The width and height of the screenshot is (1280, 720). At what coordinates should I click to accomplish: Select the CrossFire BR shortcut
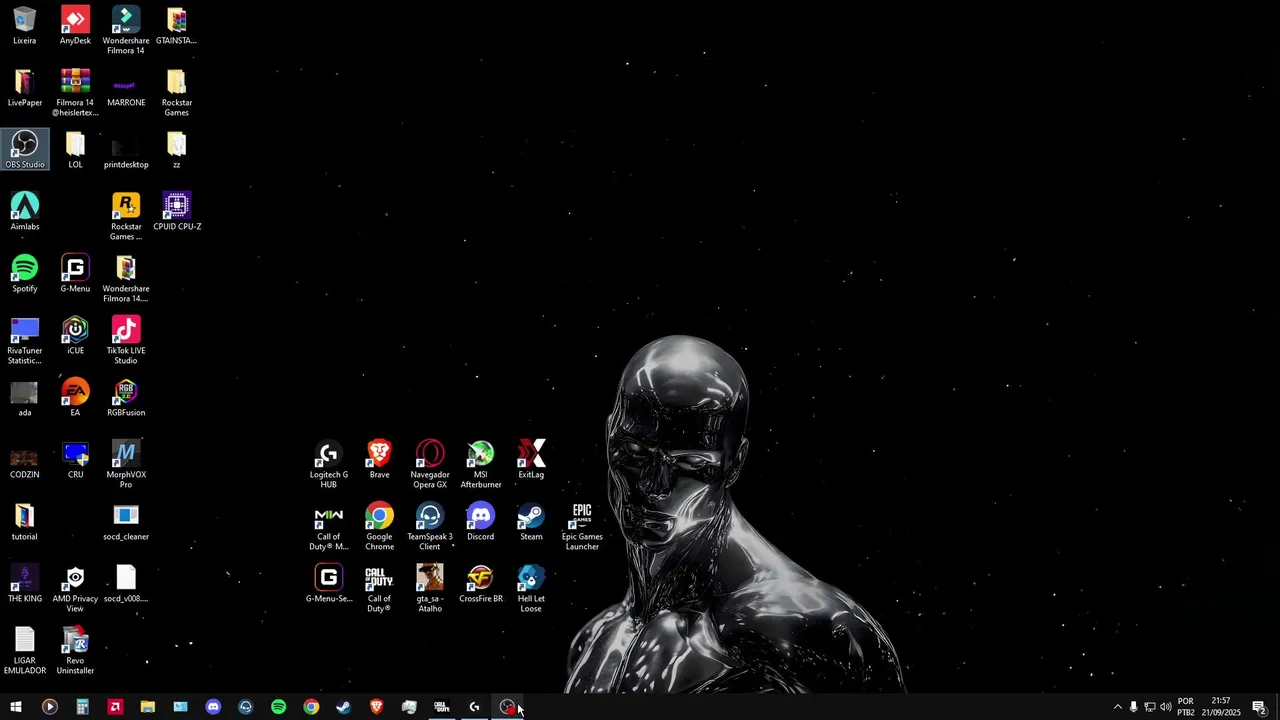coord(481,584)
